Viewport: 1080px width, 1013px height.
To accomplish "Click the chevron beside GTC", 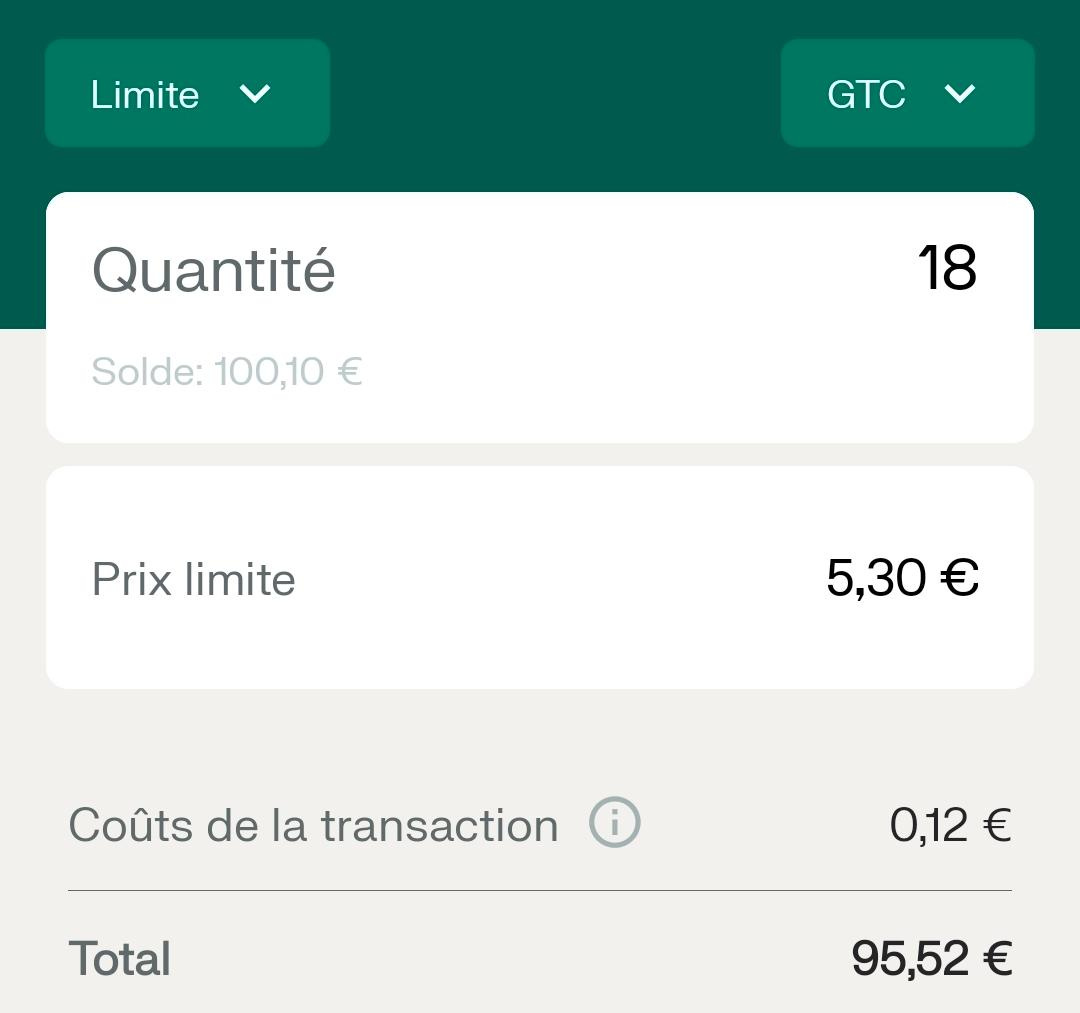I will pyautogui.click(x=959, y=95).
